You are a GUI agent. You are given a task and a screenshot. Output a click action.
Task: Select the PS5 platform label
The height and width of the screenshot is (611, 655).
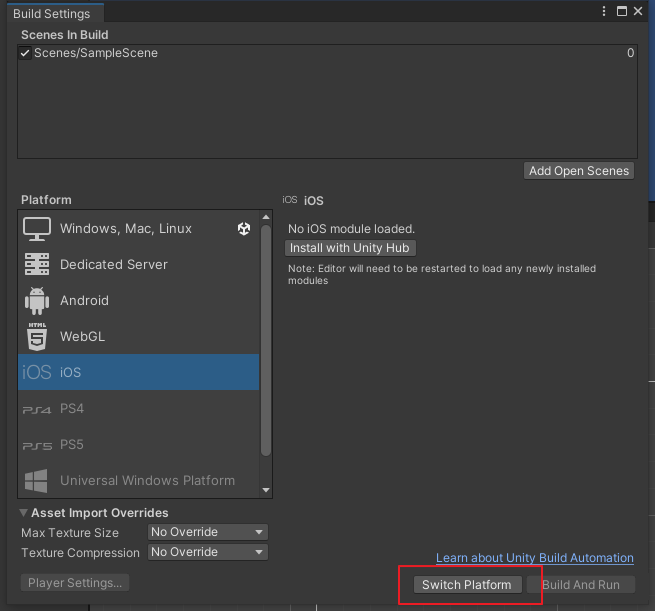pos(72,444)
